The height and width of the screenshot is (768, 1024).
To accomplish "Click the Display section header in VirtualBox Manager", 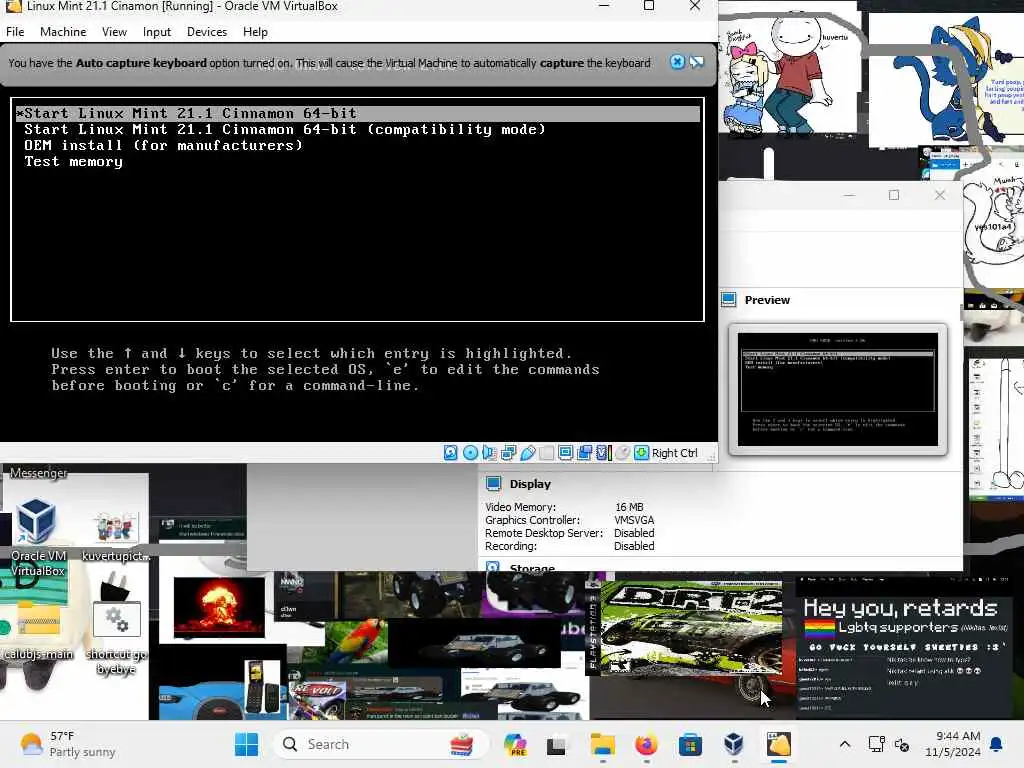I will pos(530,484).
